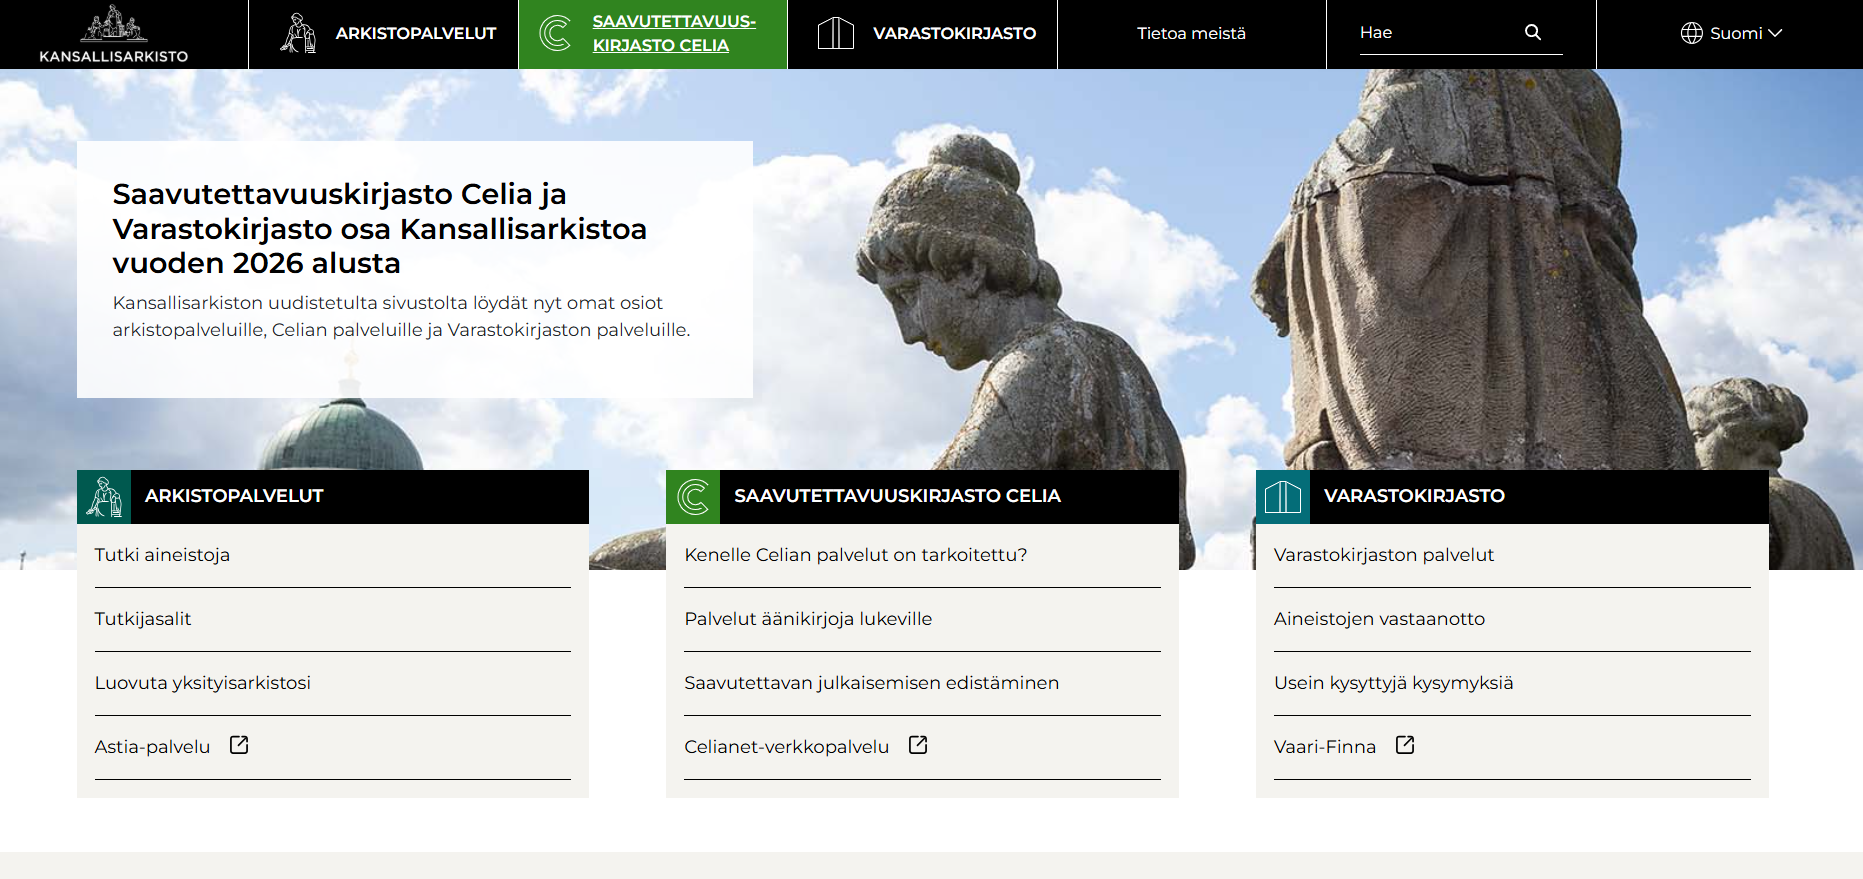This screenshot has width=1863, height=879.
Task: Open the Varastokirjaston palvelut link
Action: [1384, 555]
